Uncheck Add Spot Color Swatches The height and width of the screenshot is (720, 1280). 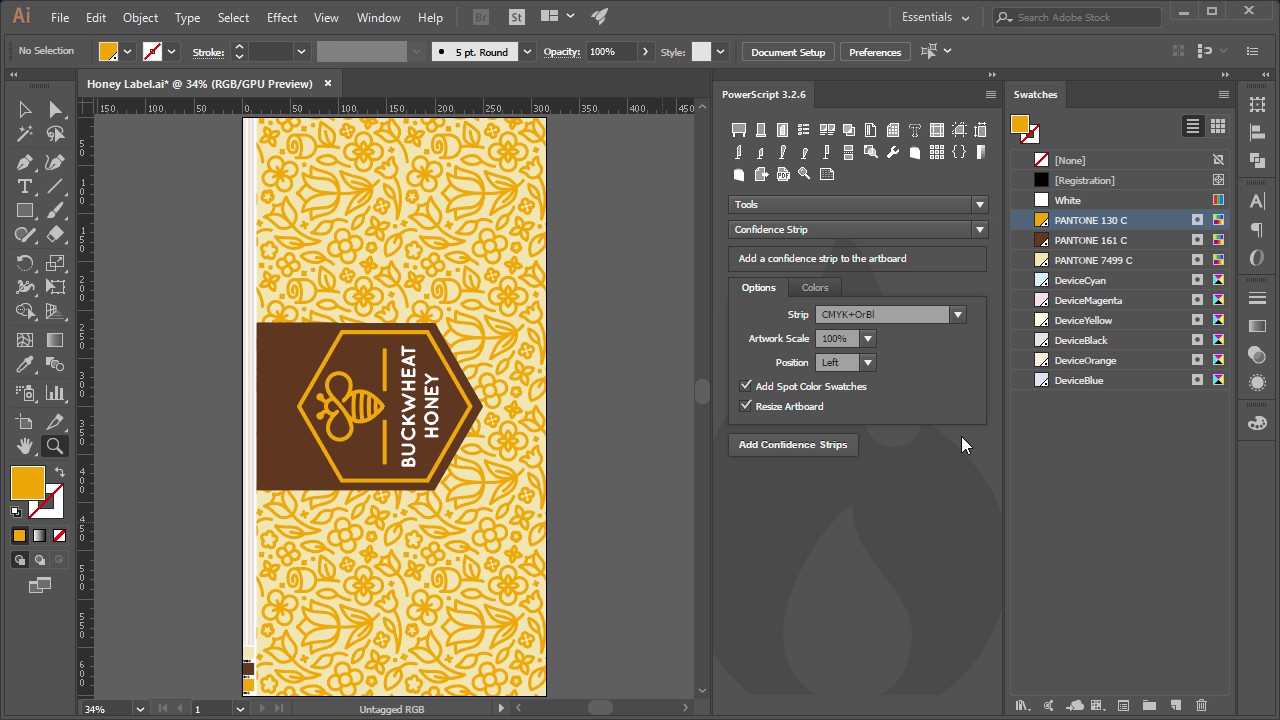[746, 386]
